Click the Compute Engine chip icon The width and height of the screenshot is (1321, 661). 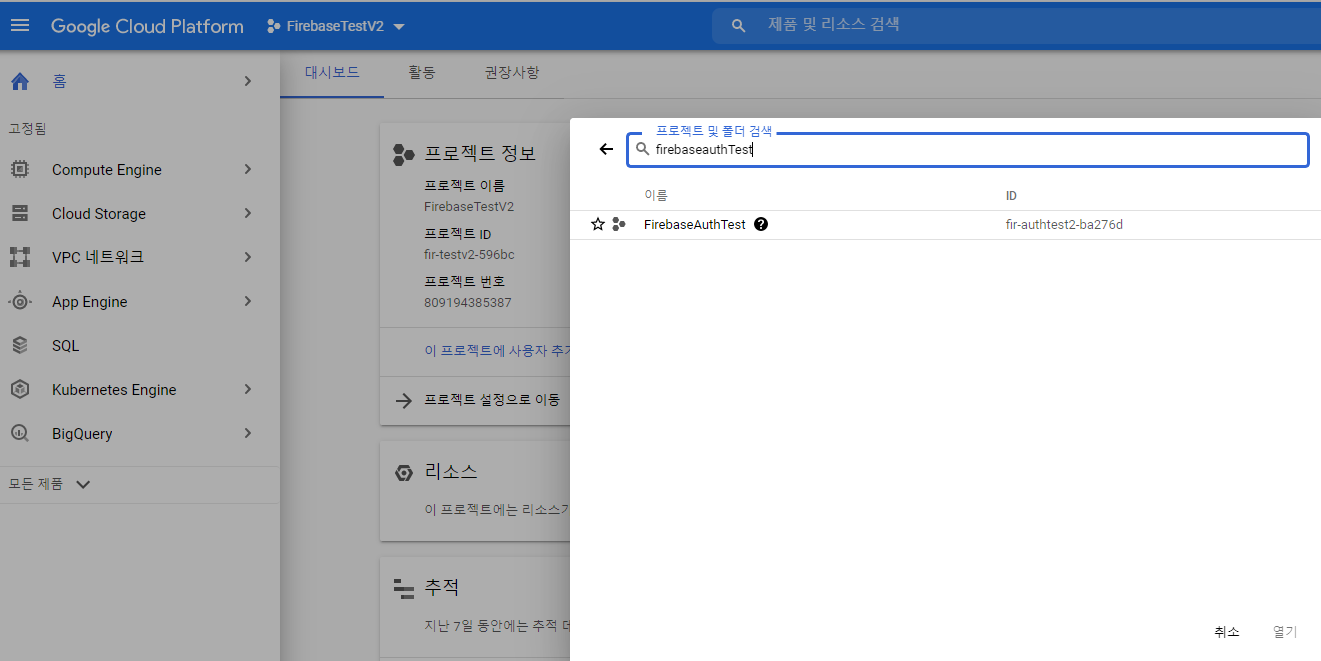(20, 170)
